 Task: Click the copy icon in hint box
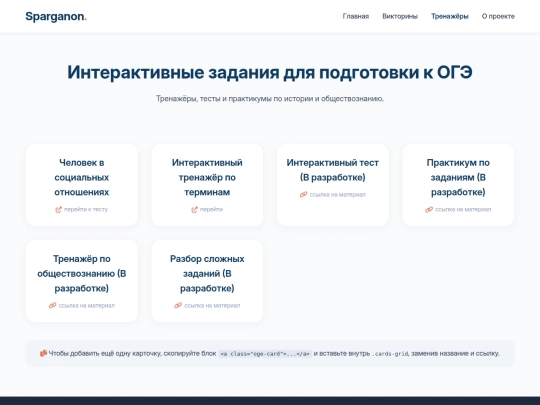click(x=43, y=353)
